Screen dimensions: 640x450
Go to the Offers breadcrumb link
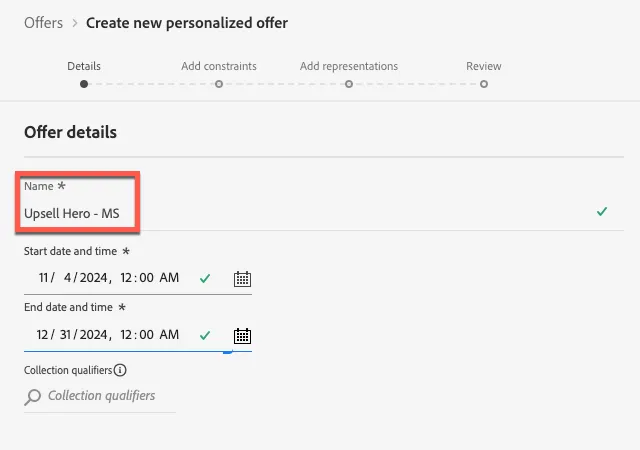tap(44, 23)
